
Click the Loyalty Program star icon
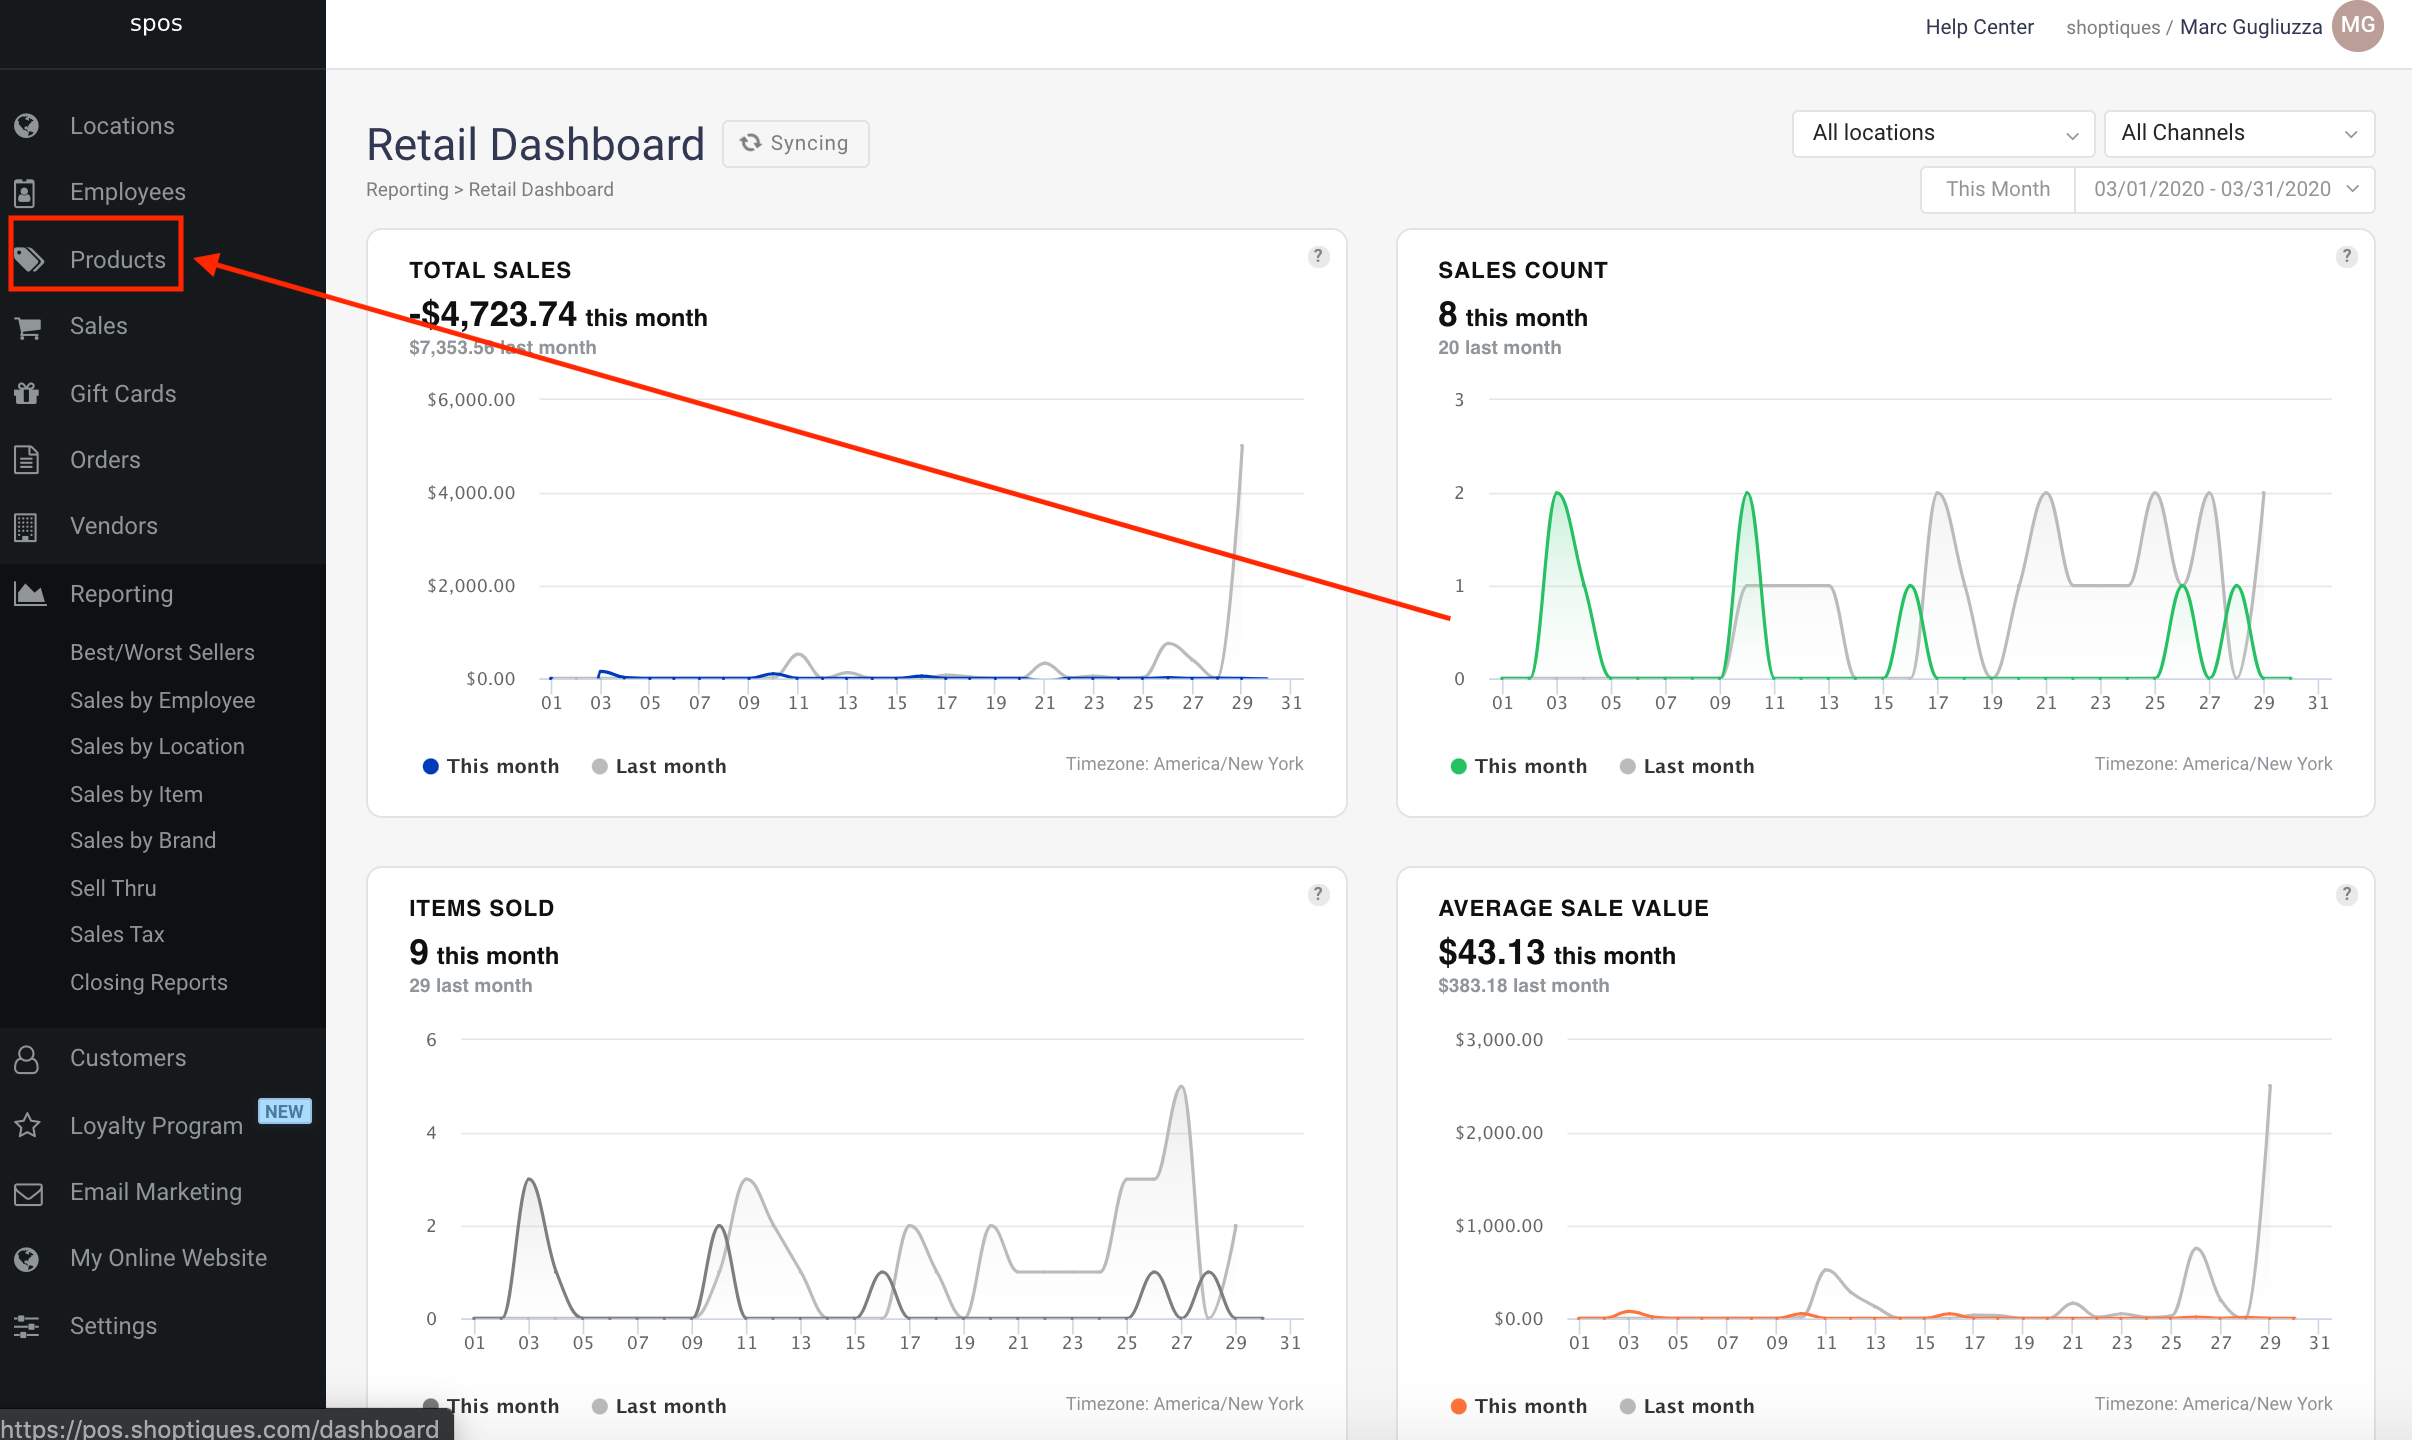[27, 1125]
